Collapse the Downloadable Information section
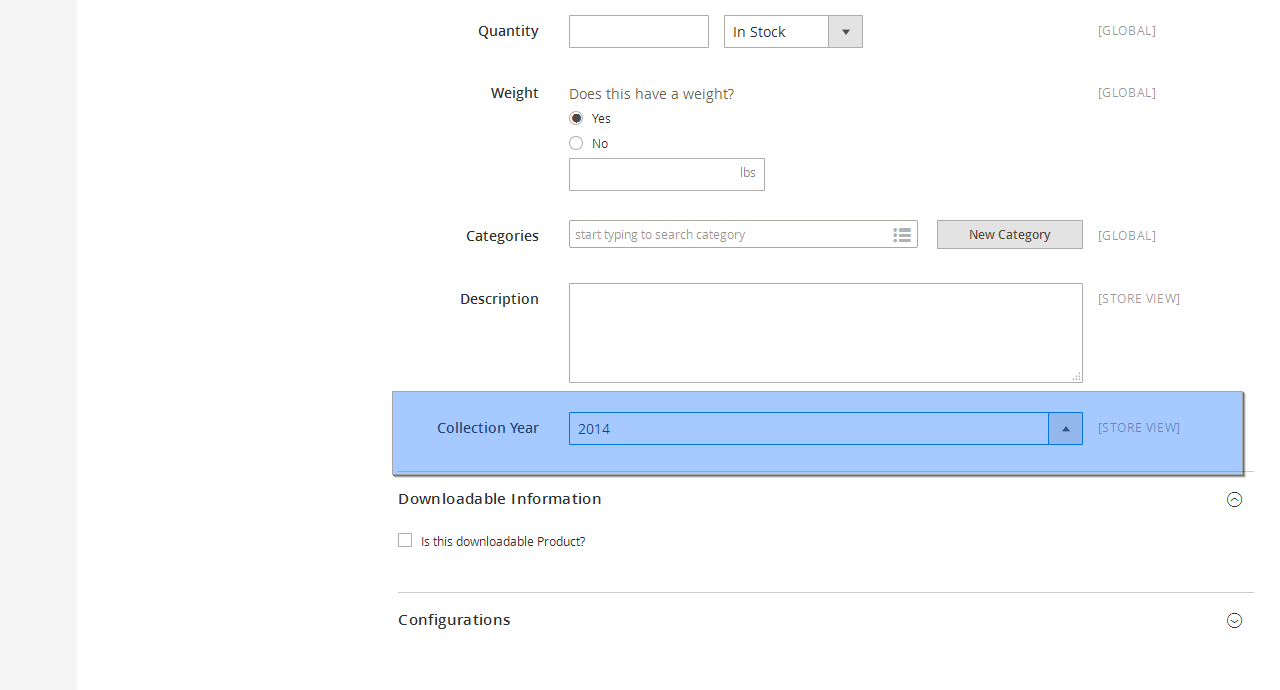 click(x=1234, y=499)
